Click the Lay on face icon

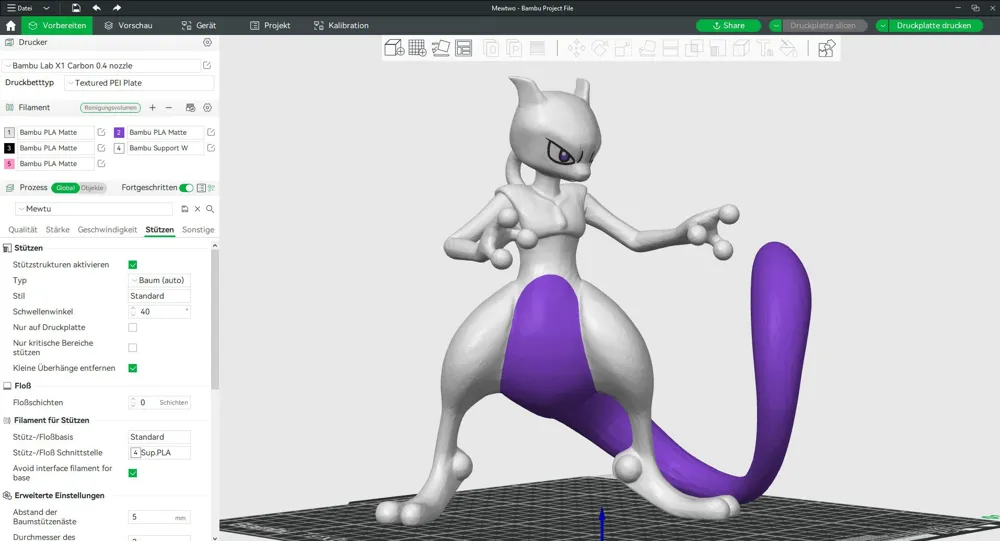(x=647, y=48)
